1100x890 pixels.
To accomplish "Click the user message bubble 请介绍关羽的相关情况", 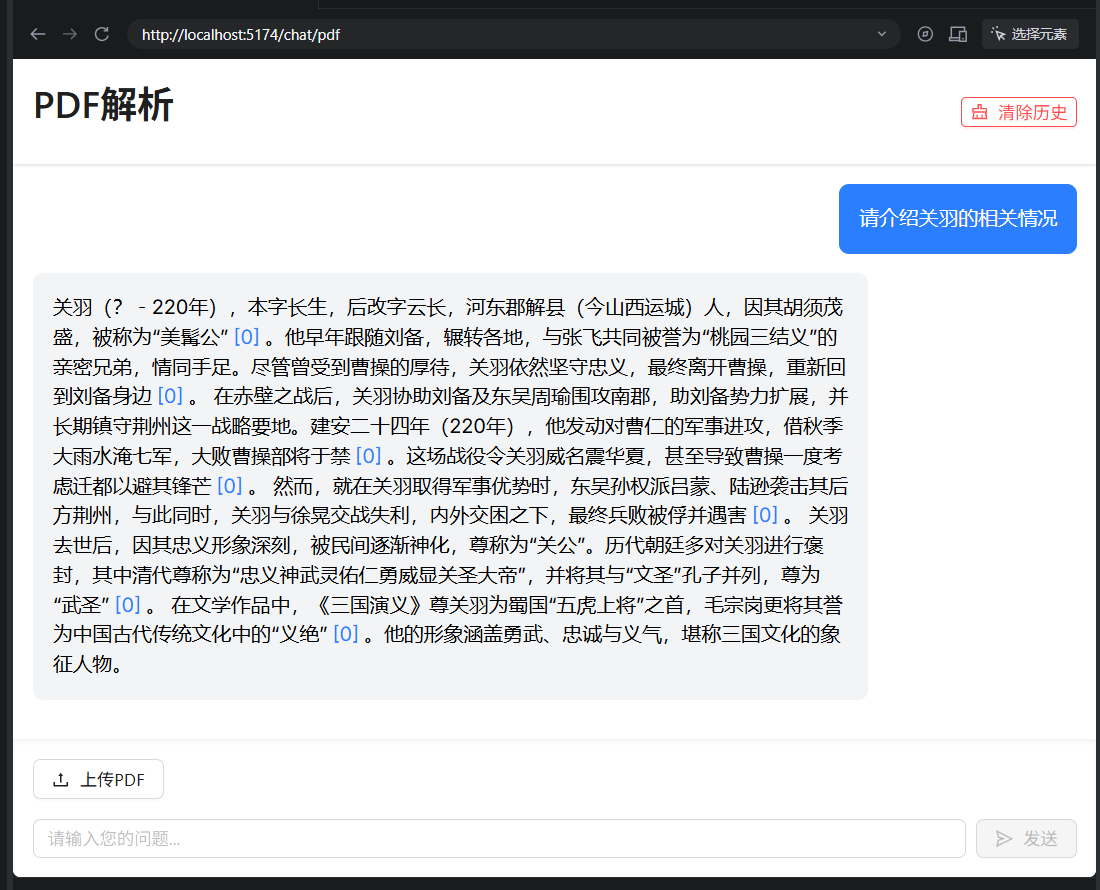I will click(957, 218).
